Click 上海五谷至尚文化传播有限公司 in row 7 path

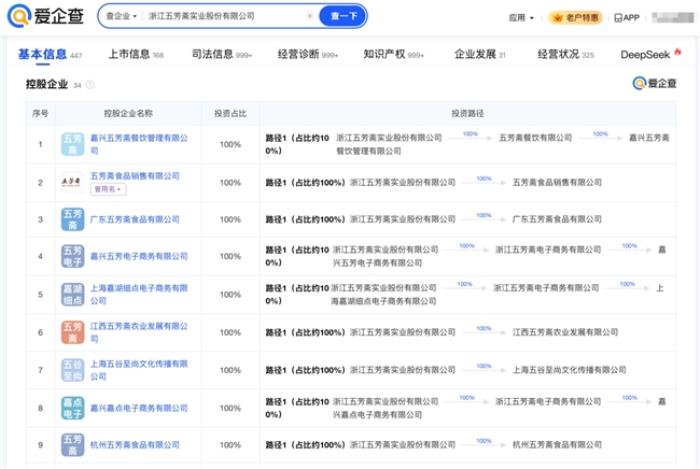click(x=569, y=370)
